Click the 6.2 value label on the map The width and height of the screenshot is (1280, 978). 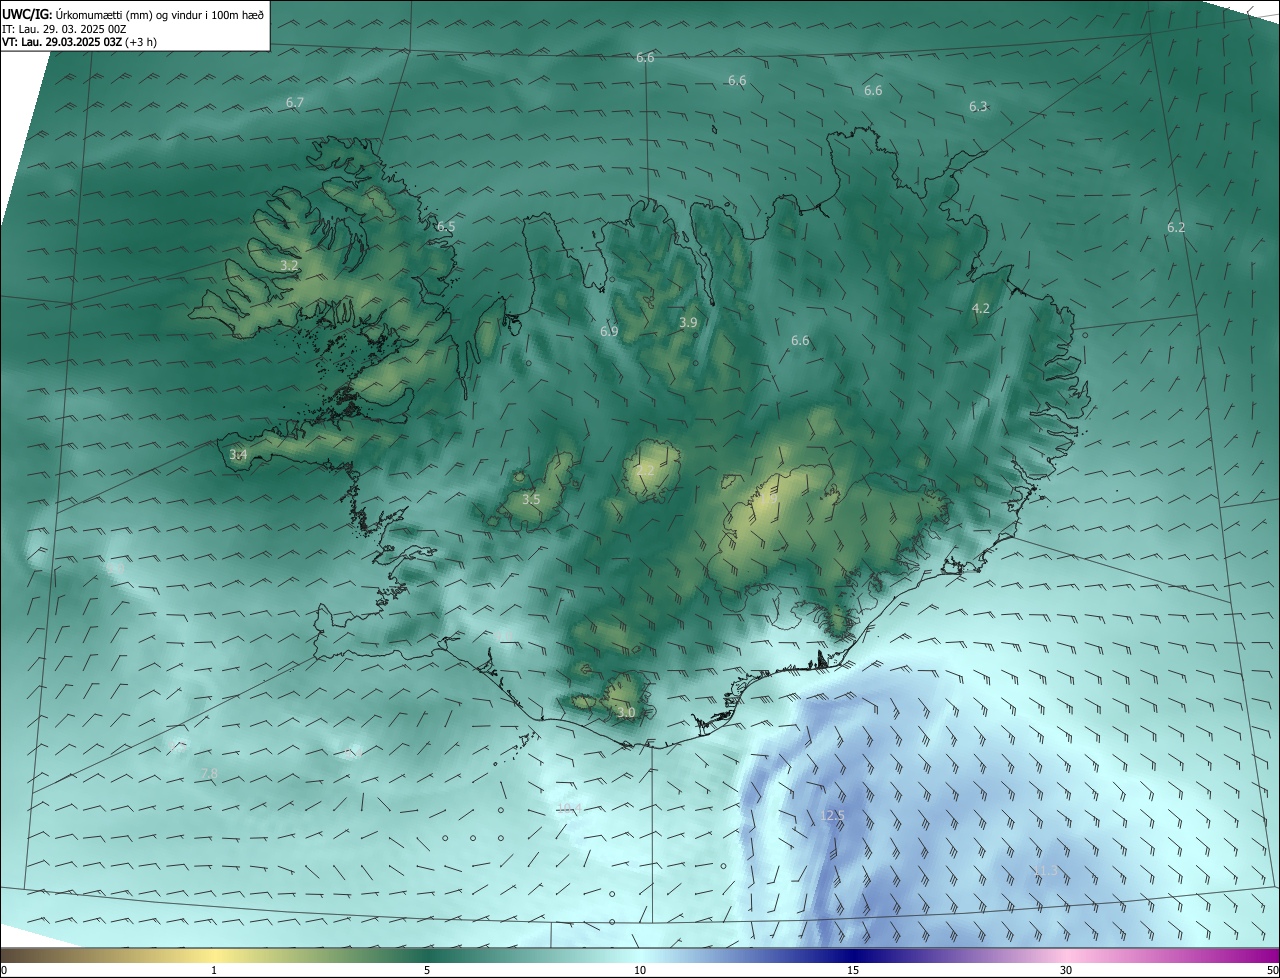1176,227
